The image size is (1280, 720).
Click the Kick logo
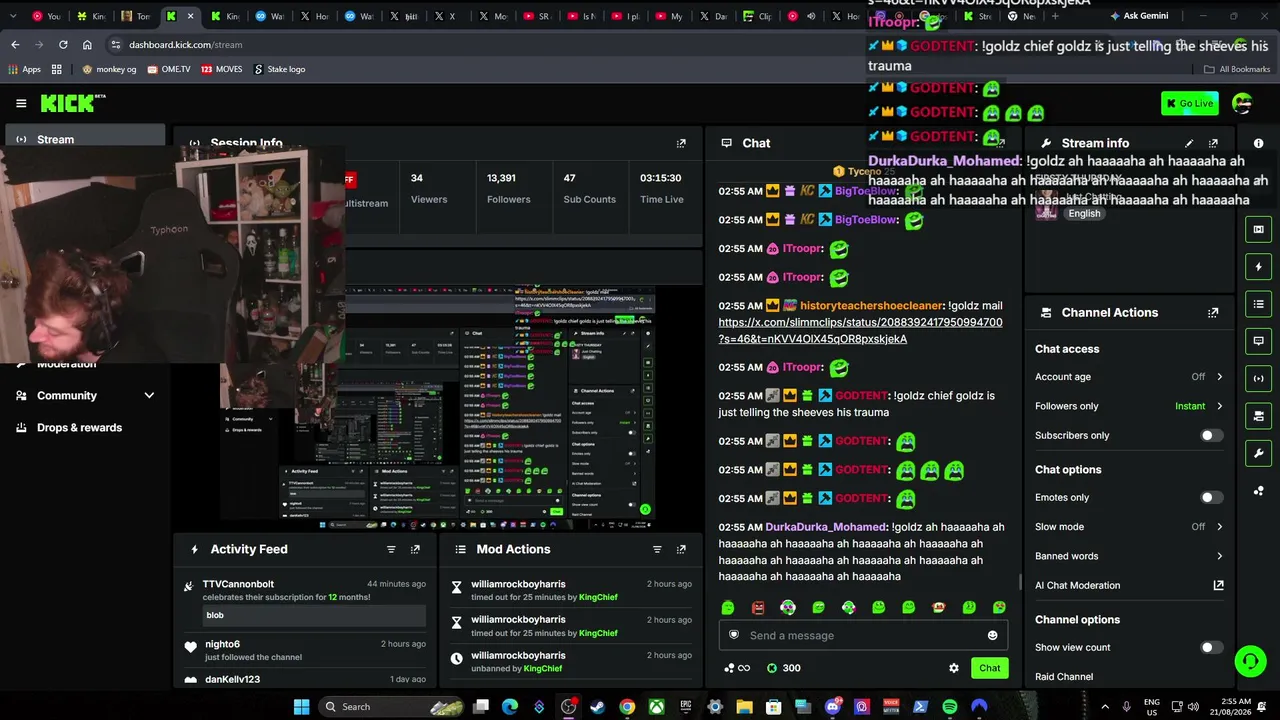click(x=72, y=103)
